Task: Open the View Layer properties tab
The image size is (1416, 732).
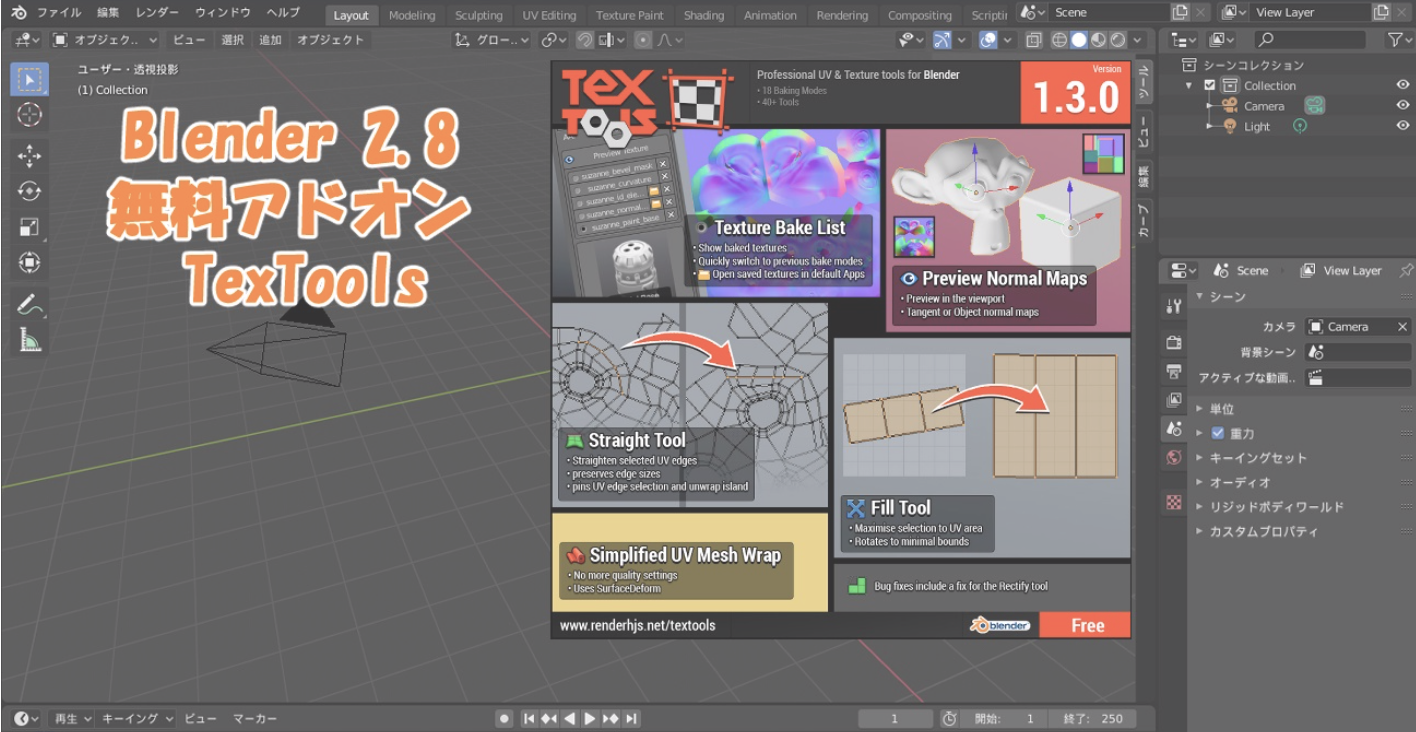Action: 1174,400
